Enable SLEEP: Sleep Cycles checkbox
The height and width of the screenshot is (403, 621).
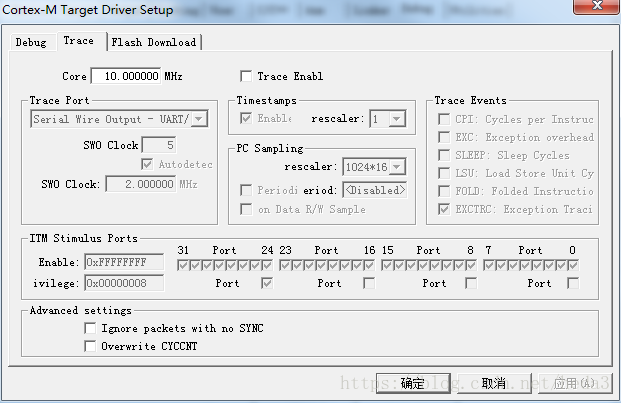(444, 155)
